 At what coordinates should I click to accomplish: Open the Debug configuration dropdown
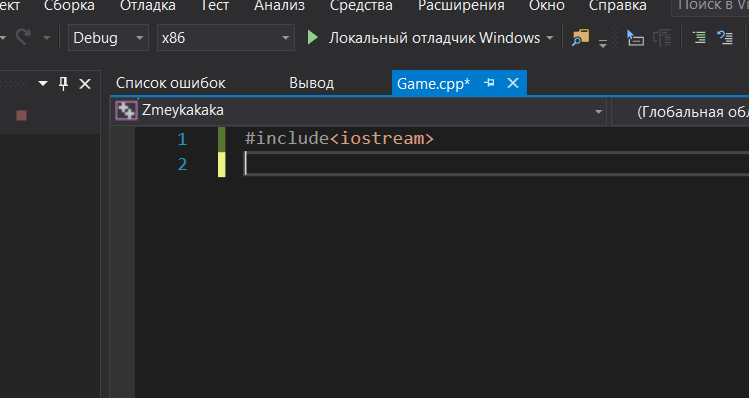click(x=108, y=37)
